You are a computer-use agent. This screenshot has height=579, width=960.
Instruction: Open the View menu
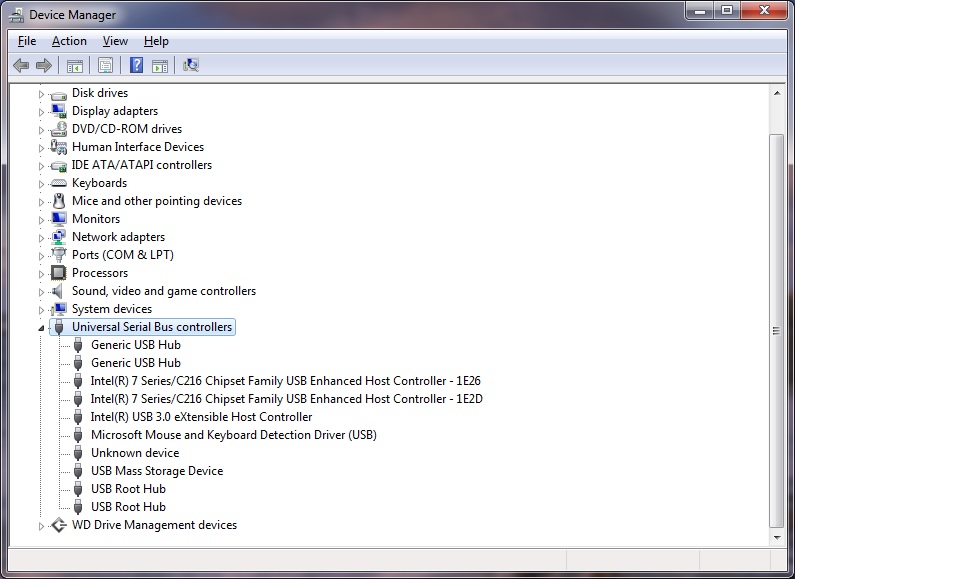pyautogui.click(x=115, y=41)
